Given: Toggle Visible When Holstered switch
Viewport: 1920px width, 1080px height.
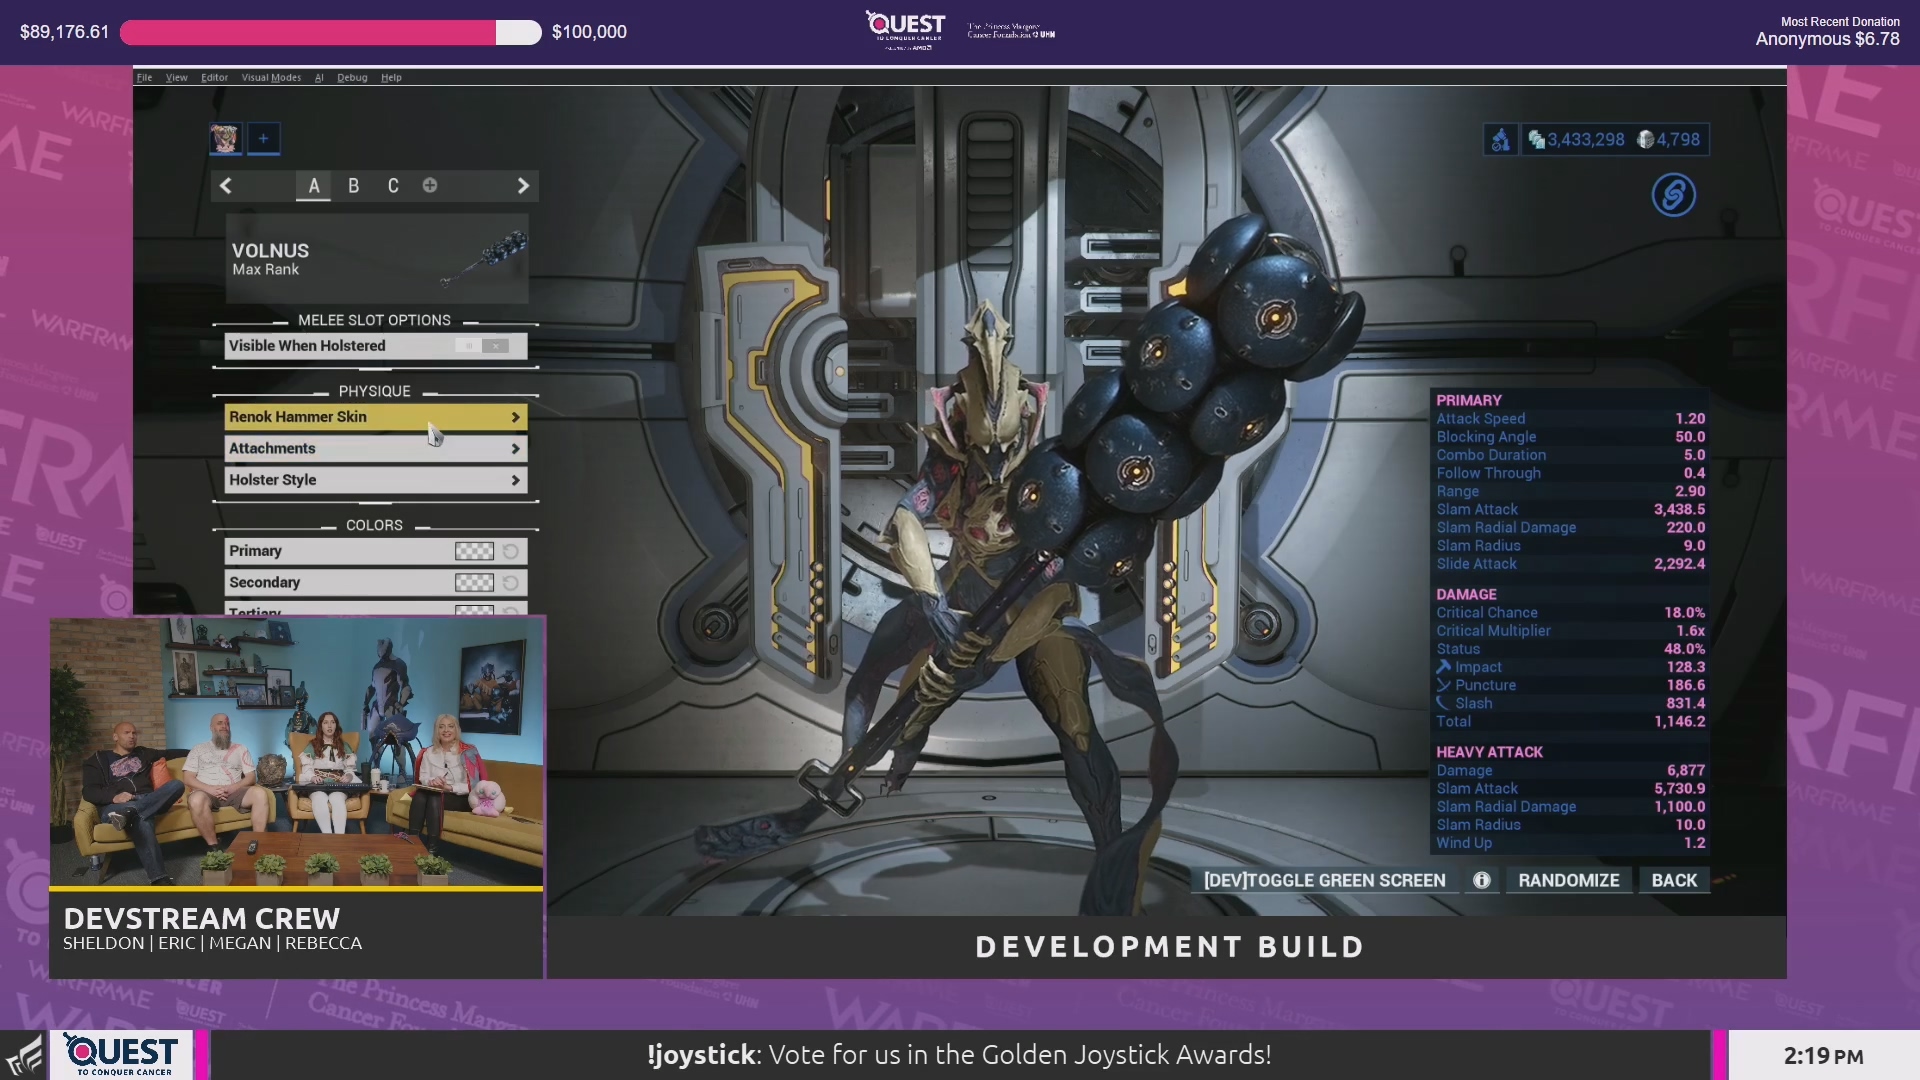Looking at the screenshot, I should point(482,346).
